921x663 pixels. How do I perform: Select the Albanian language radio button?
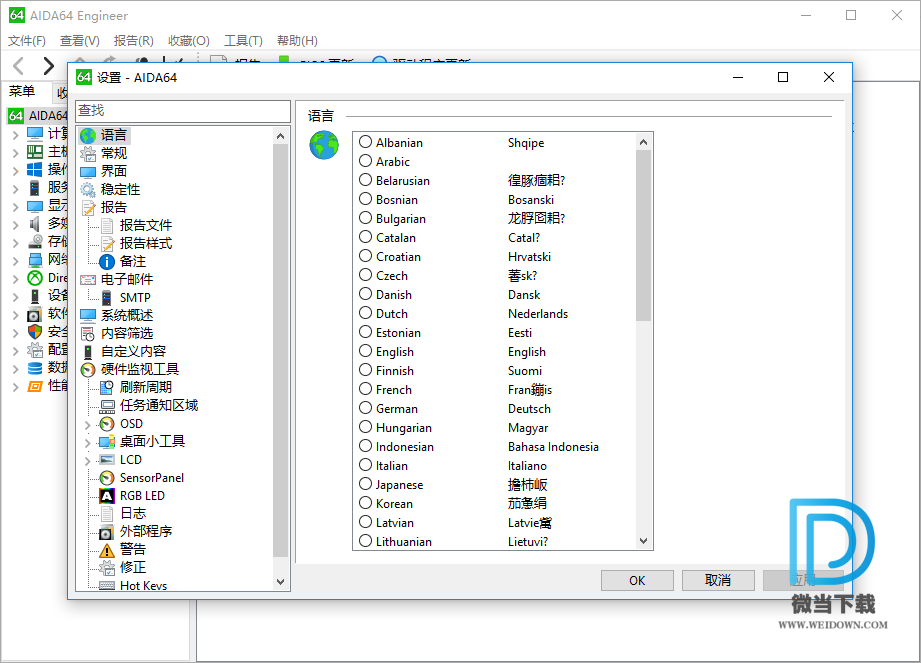point(365,142)
